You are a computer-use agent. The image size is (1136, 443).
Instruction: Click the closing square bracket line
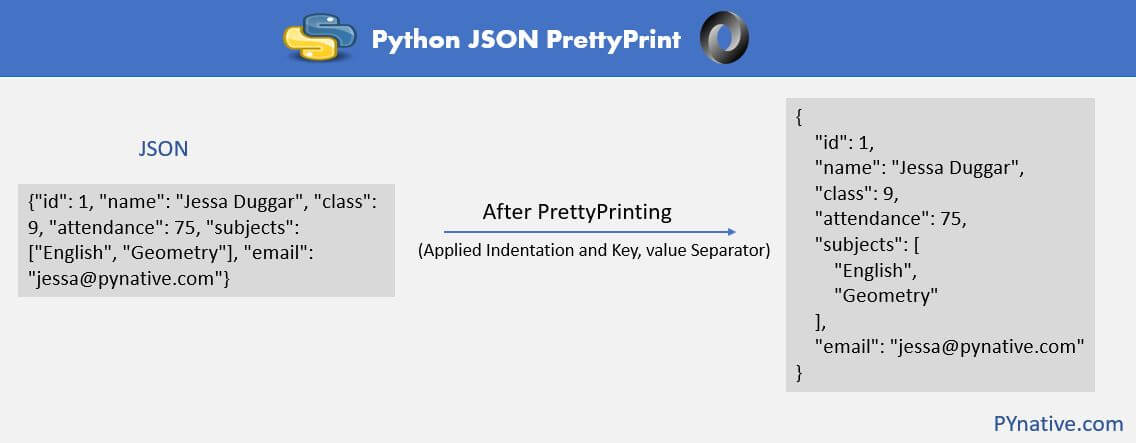pyautogui.click(x=820, y=321)
